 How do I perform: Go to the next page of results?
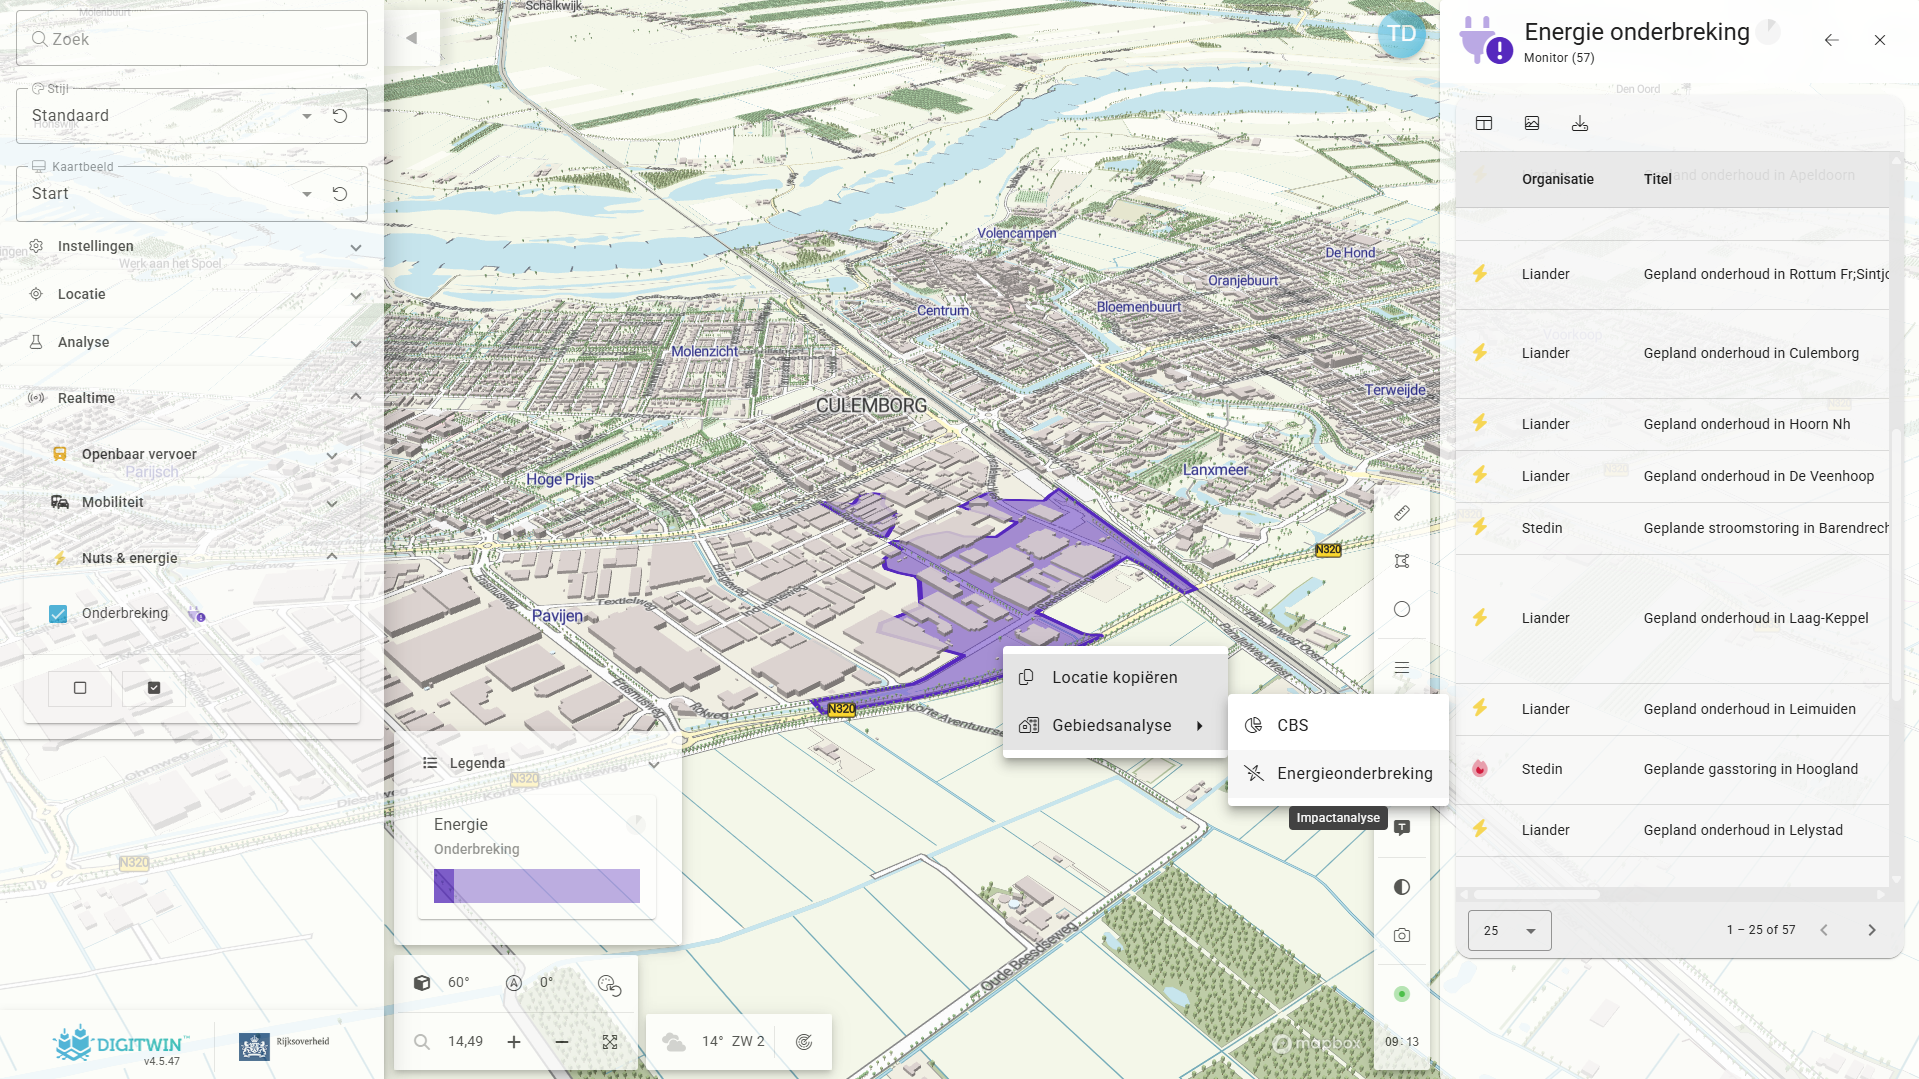point(1871,930)
